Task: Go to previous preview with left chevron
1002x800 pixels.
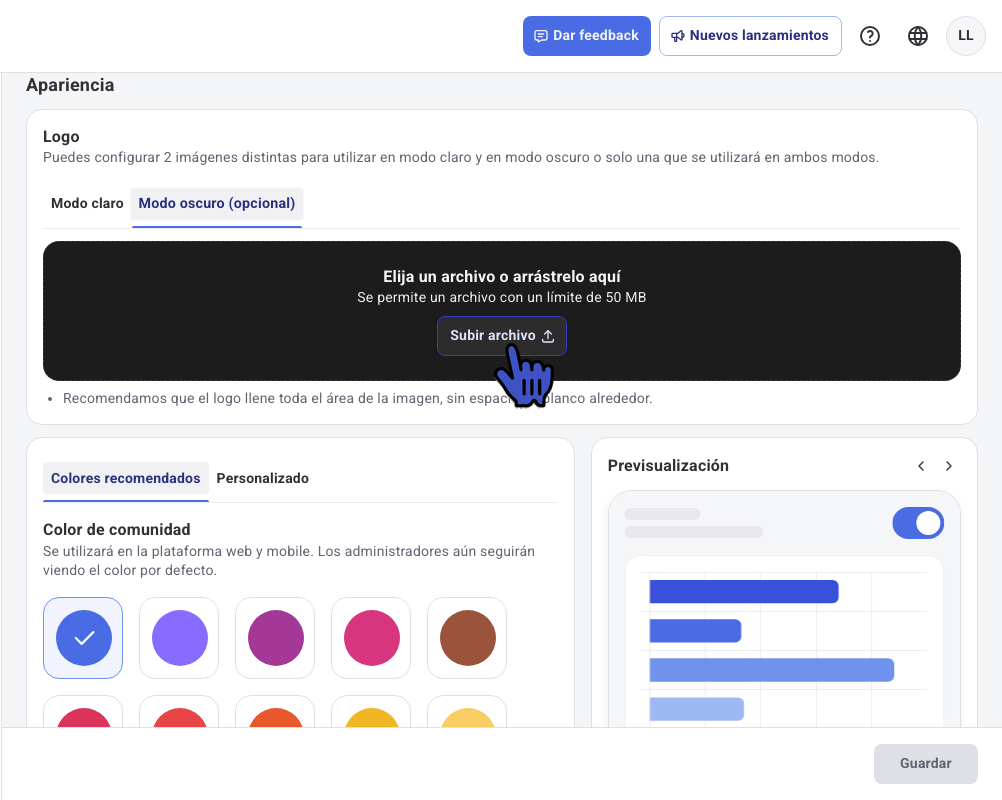Action: pyautogui.click(x=921, y=466)
